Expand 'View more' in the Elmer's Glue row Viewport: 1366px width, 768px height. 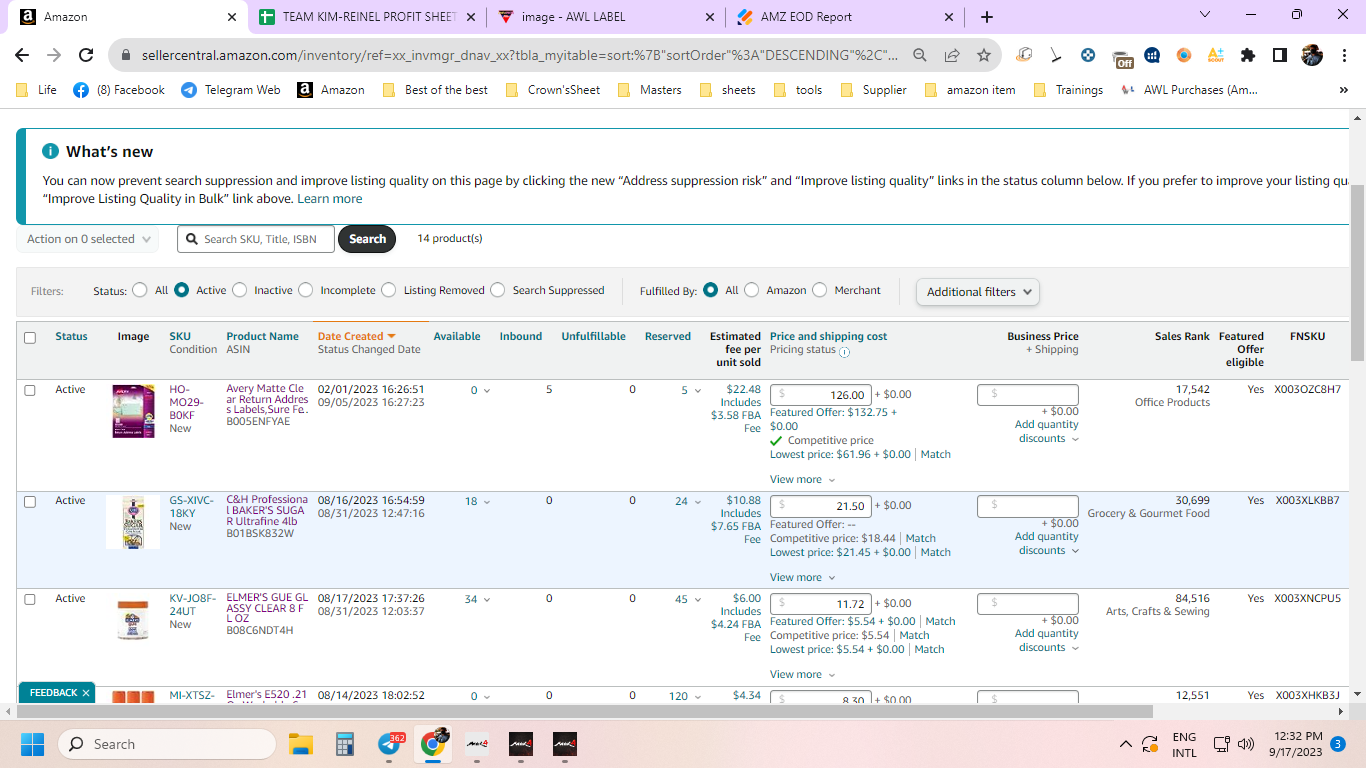(802, 675)
